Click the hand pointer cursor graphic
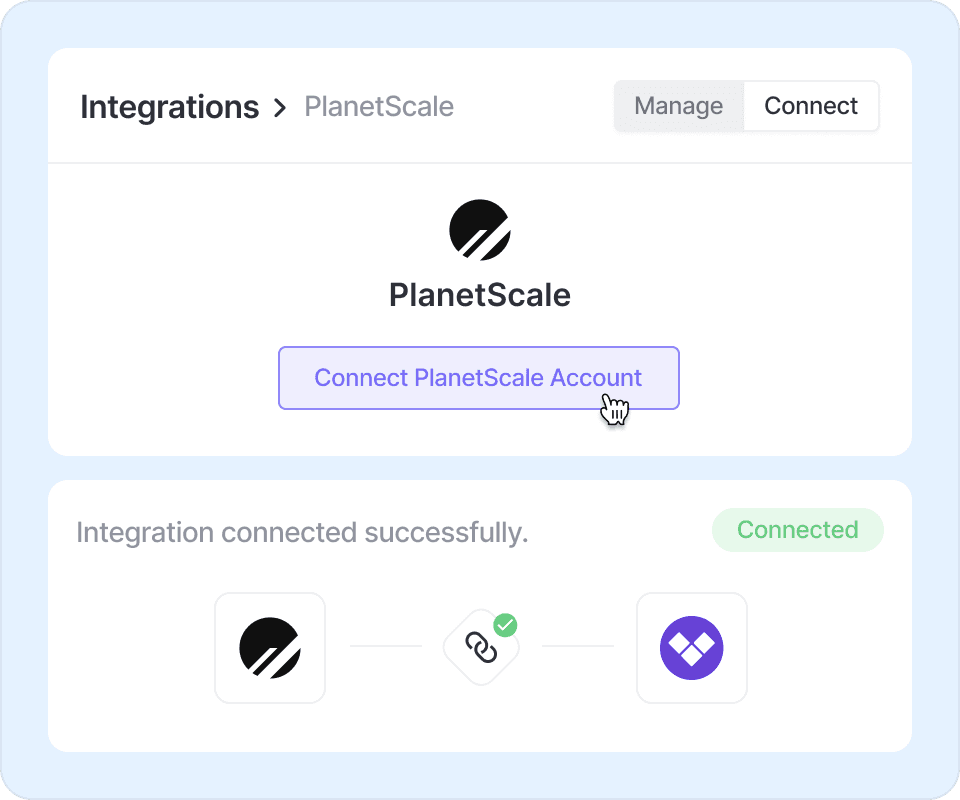 pos(615,410)
